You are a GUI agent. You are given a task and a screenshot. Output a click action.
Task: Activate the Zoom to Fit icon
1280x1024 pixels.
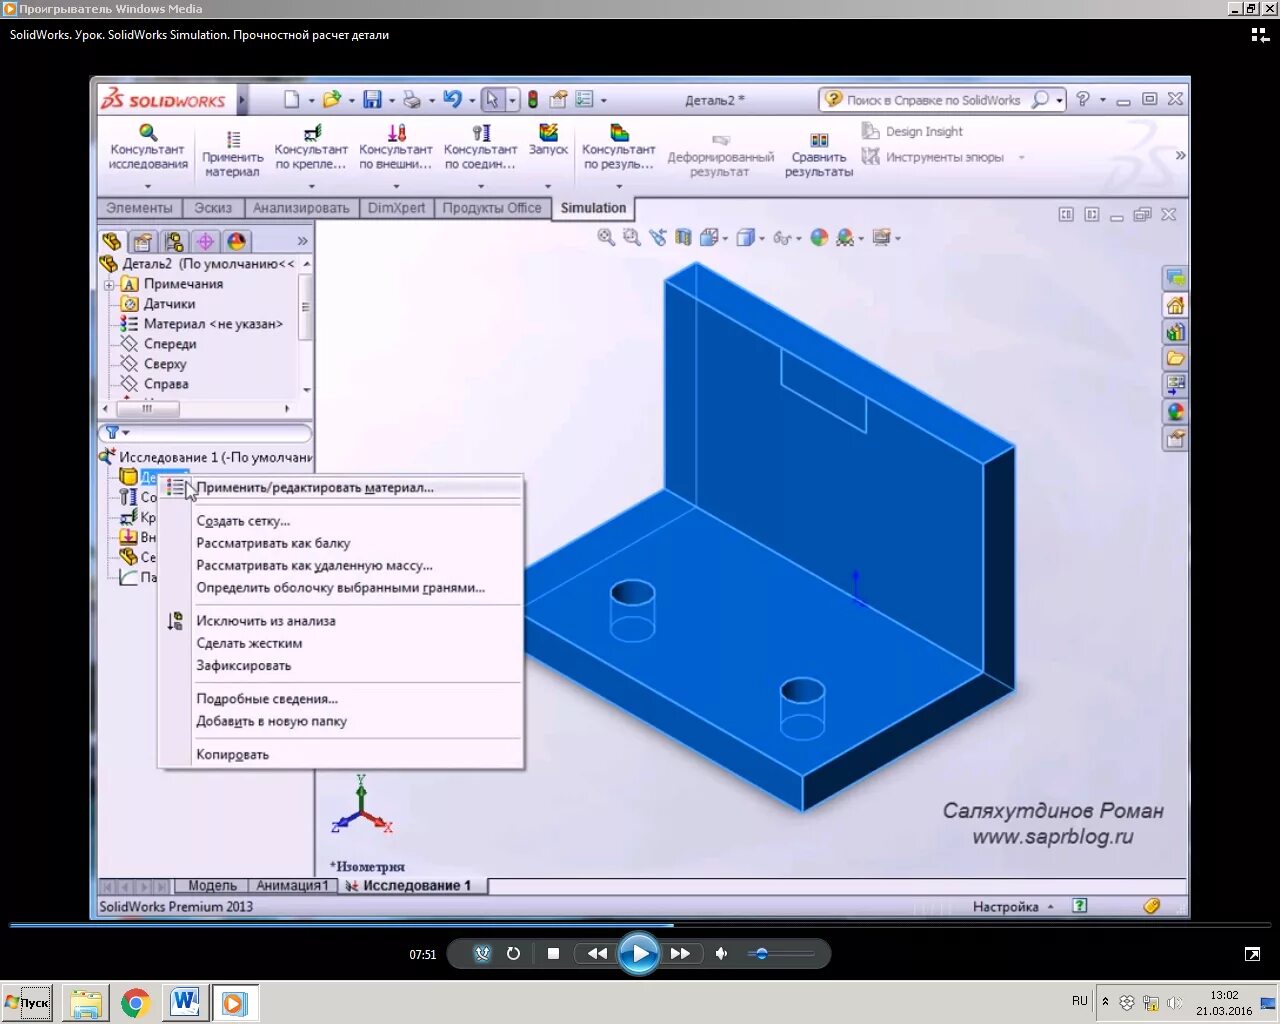pos(605,238)
